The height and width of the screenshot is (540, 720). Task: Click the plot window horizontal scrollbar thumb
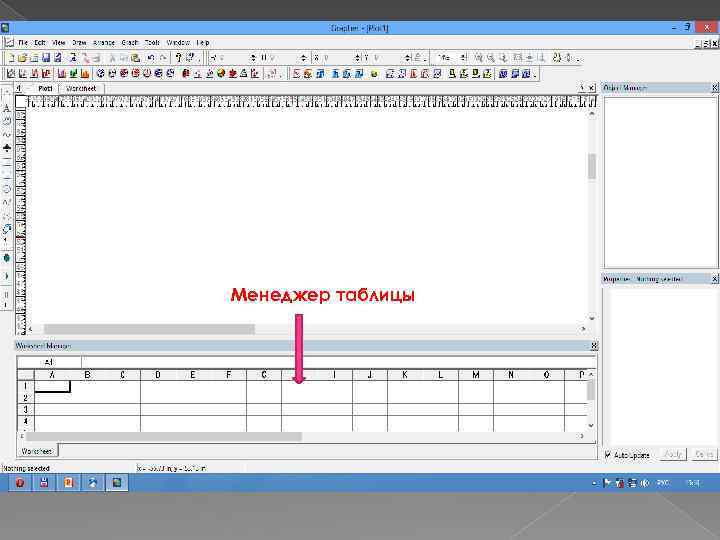(149, 329)
